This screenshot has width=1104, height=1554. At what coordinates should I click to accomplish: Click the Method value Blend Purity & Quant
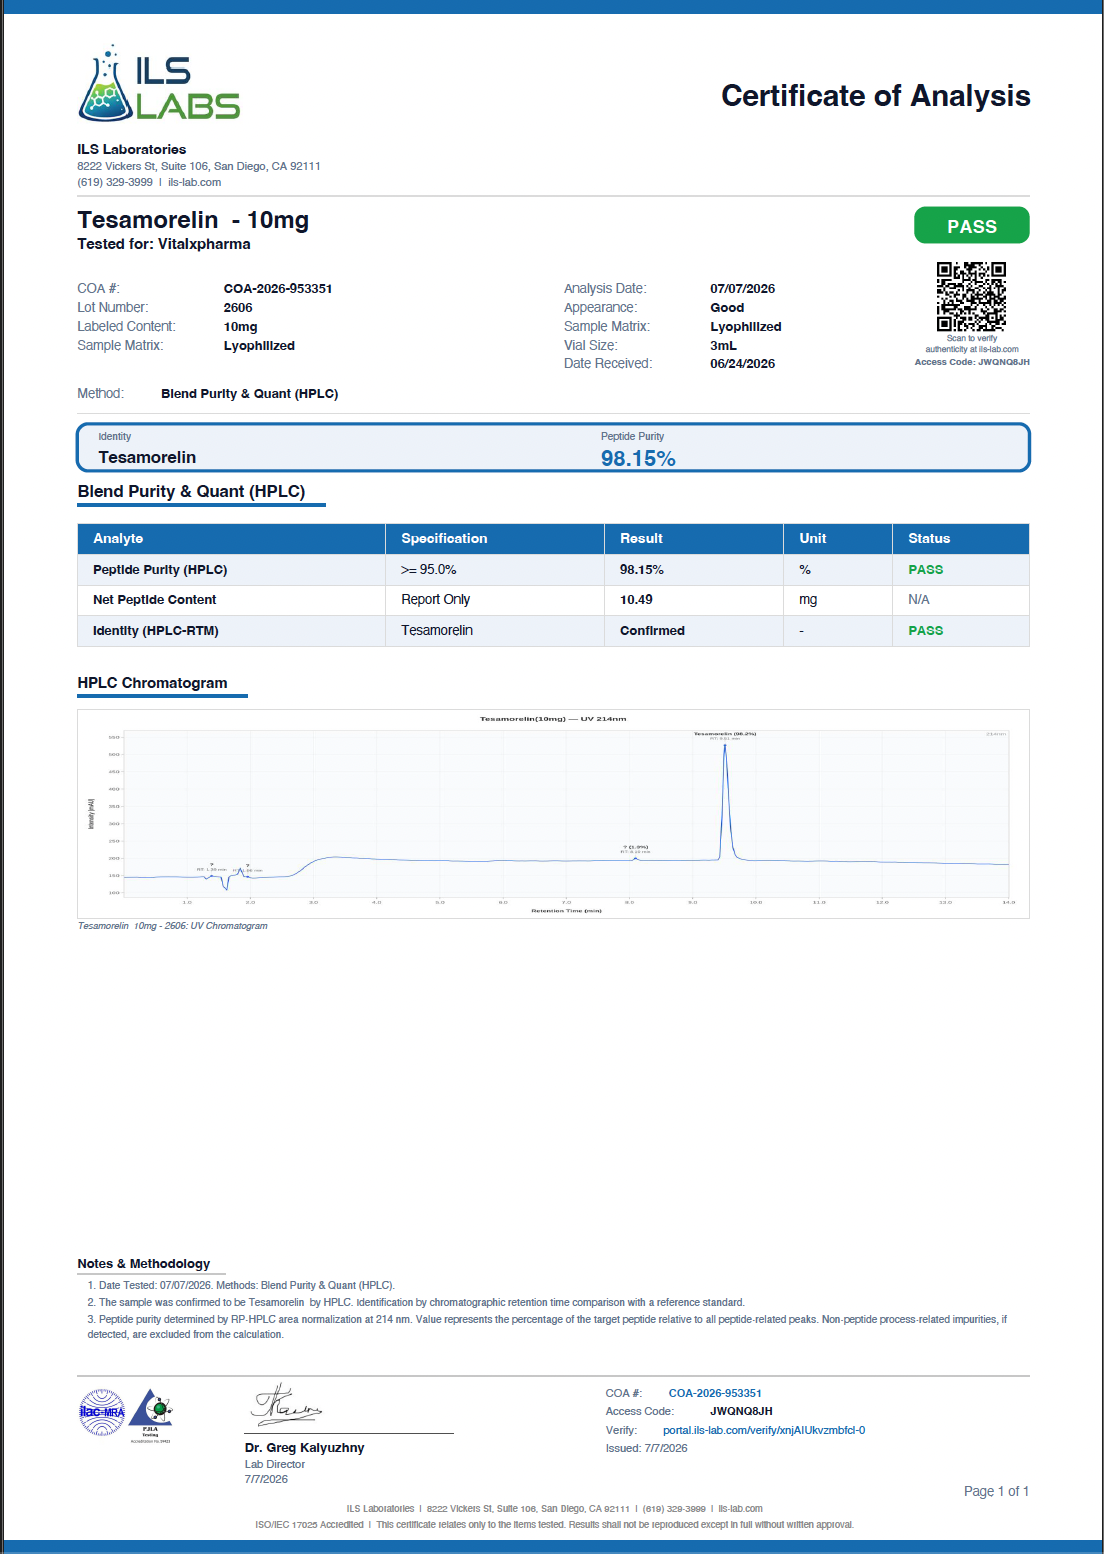tap(250, 394)
